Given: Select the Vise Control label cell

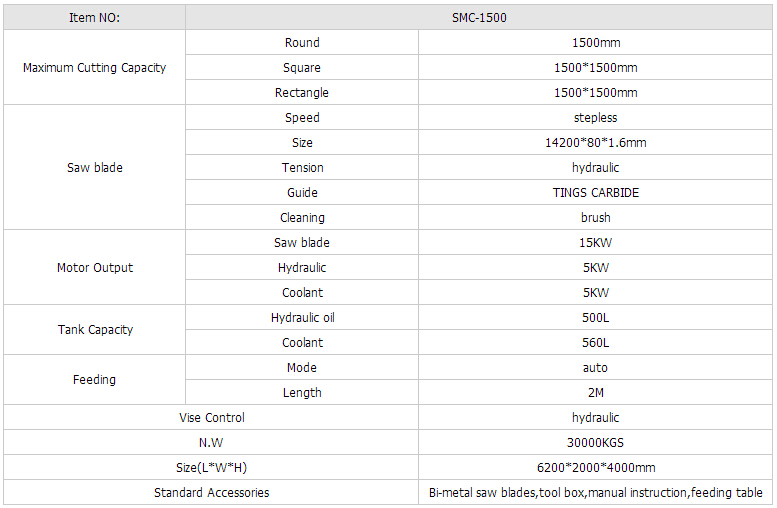Looking at the screenshot, I should (x=211, y=418).
